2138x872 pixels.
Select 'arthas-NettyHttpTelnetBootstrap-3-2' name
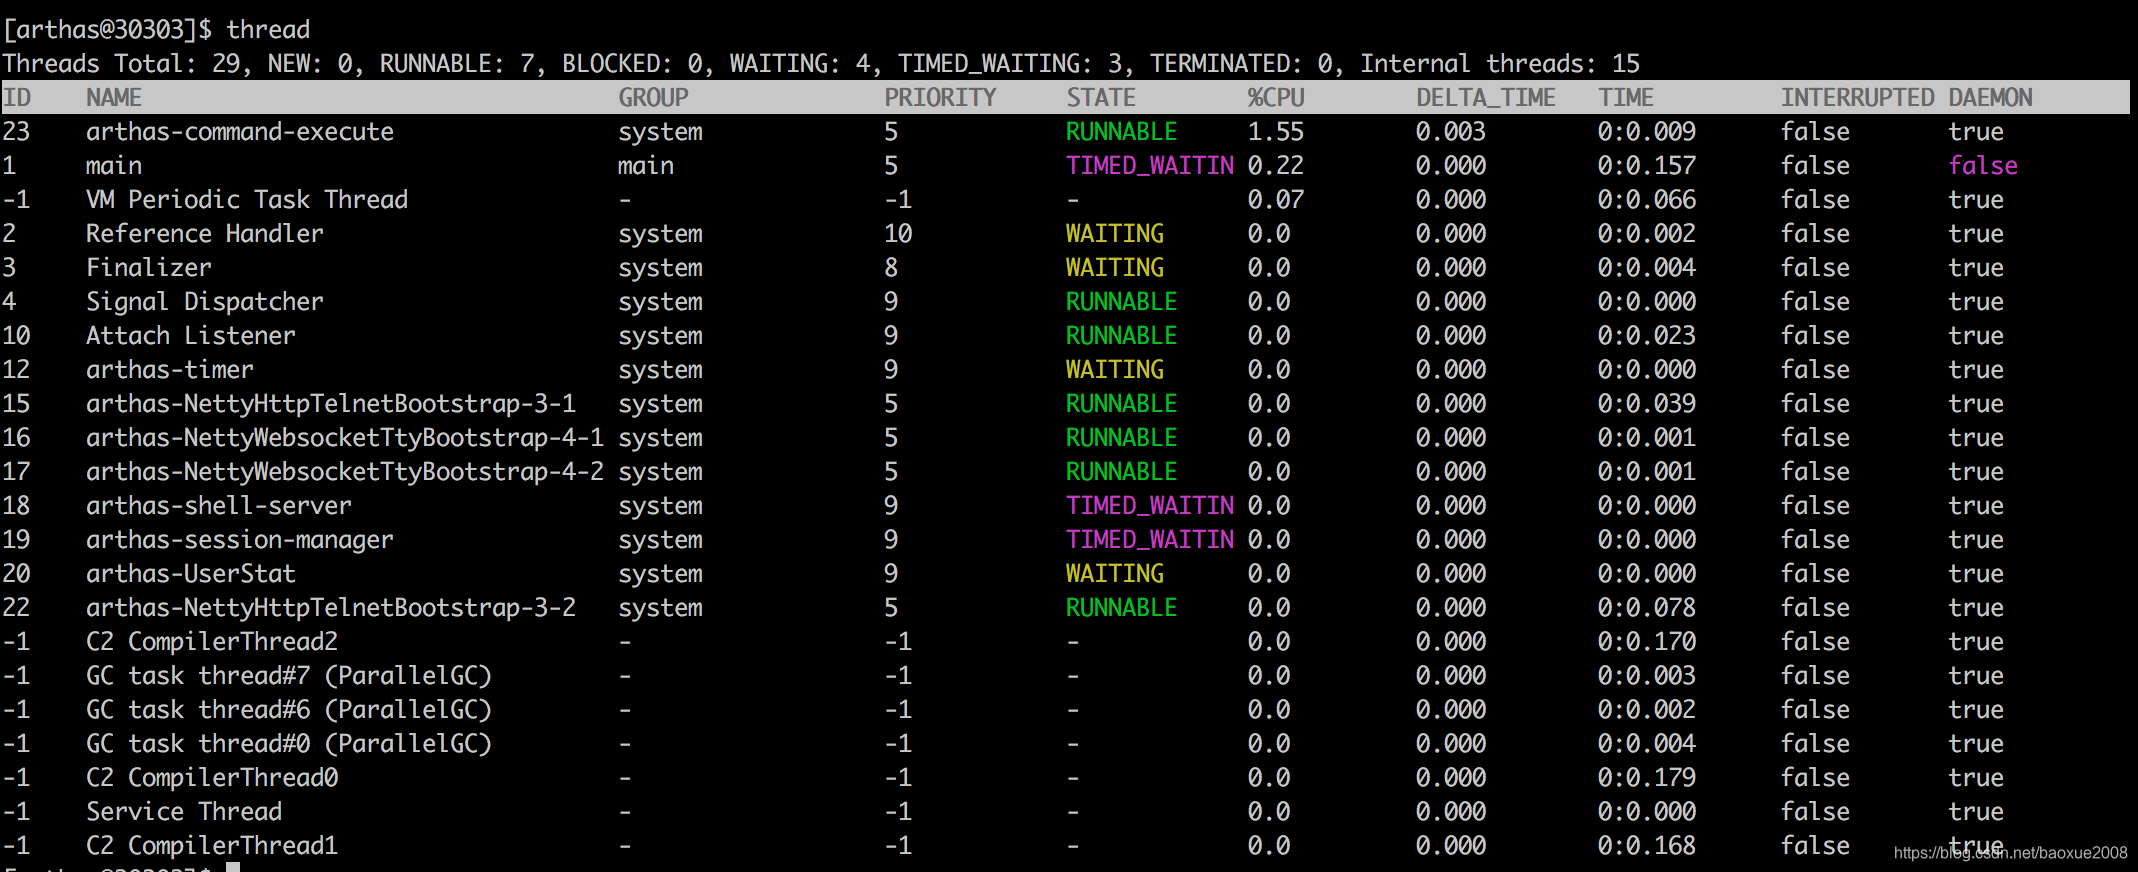pos(331,607)
